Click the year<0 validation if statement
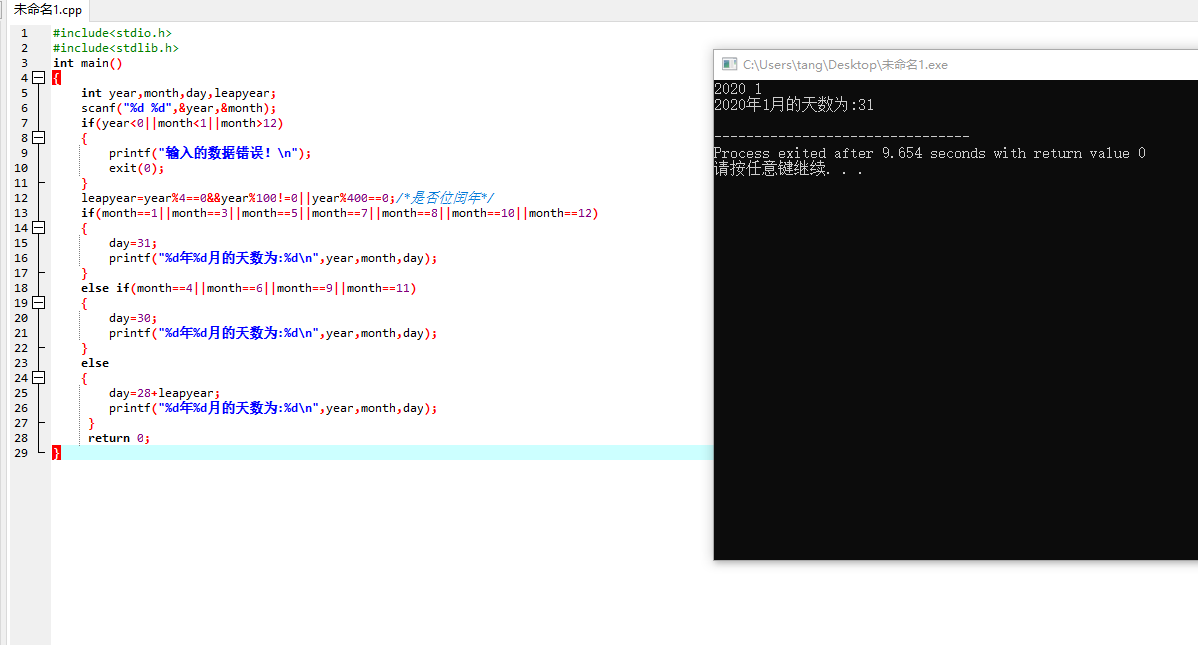The height and width of the screenshot is (645, 1198). pyautogui.click(x=182, y=123)
